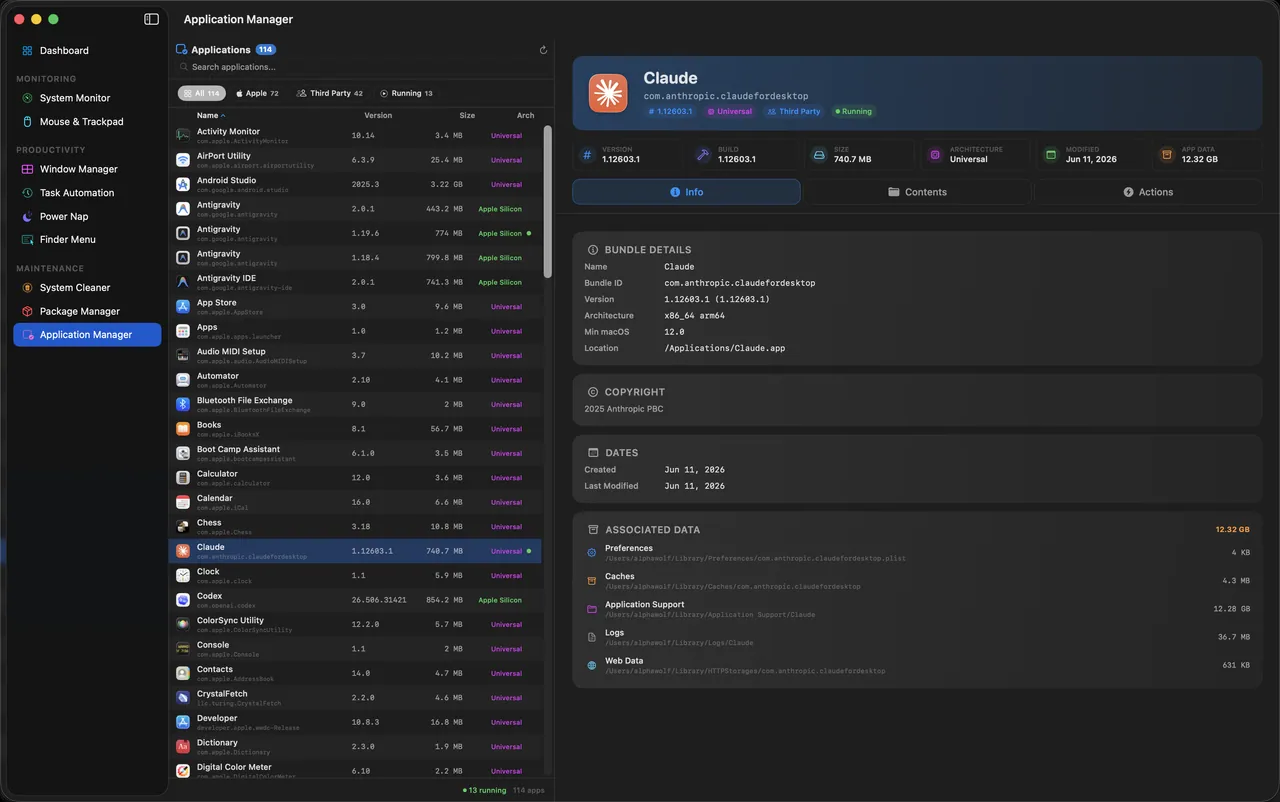Click the Logs associated data entry
The image size is (1280, 802).
click(917, 637)
